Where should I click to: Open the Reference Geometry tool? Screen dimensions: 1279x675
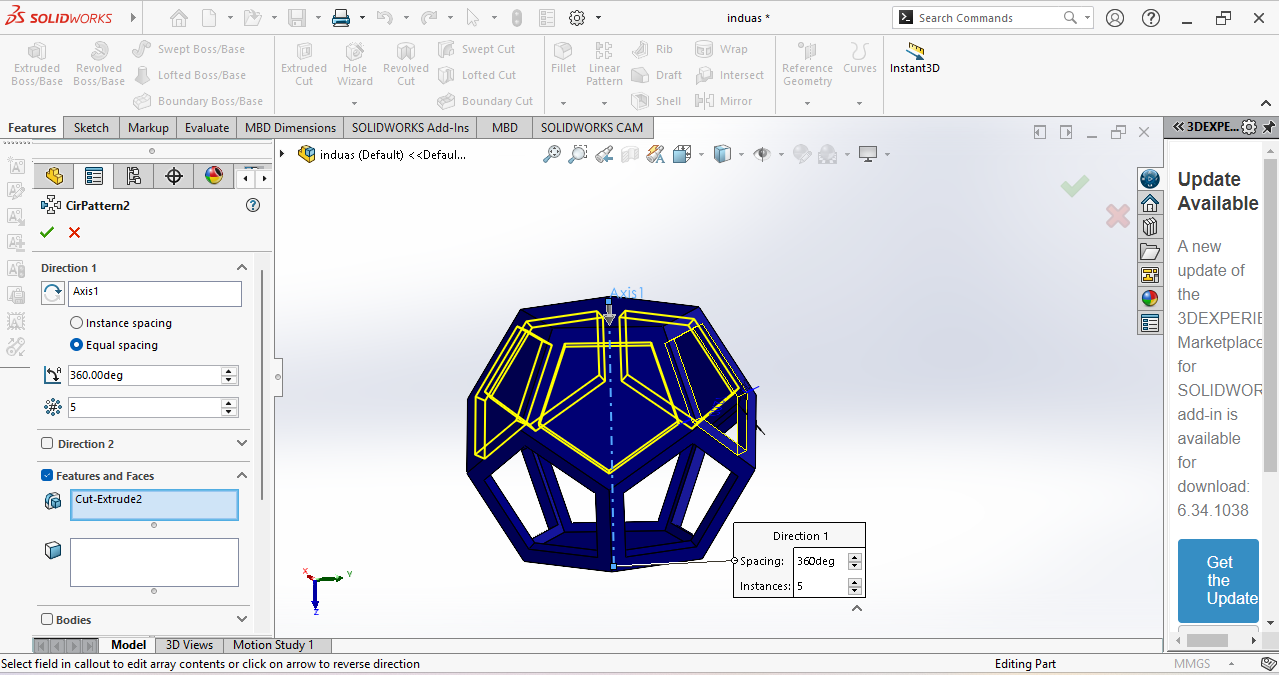point(807,63)
